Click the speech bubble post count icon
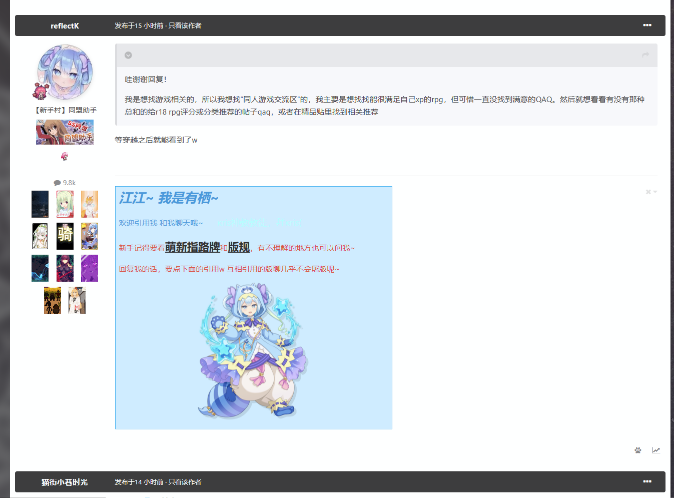Viewport: 674px width, 498px height. (x=57, y=183)
